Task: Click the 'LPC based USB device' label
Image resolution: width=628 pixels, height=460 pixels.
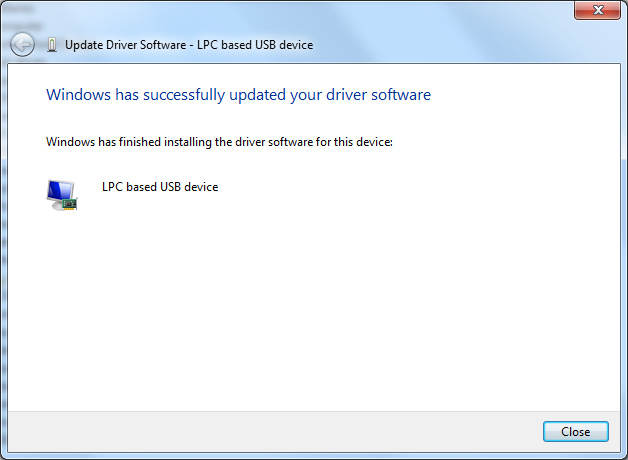Action: [160, 187]
